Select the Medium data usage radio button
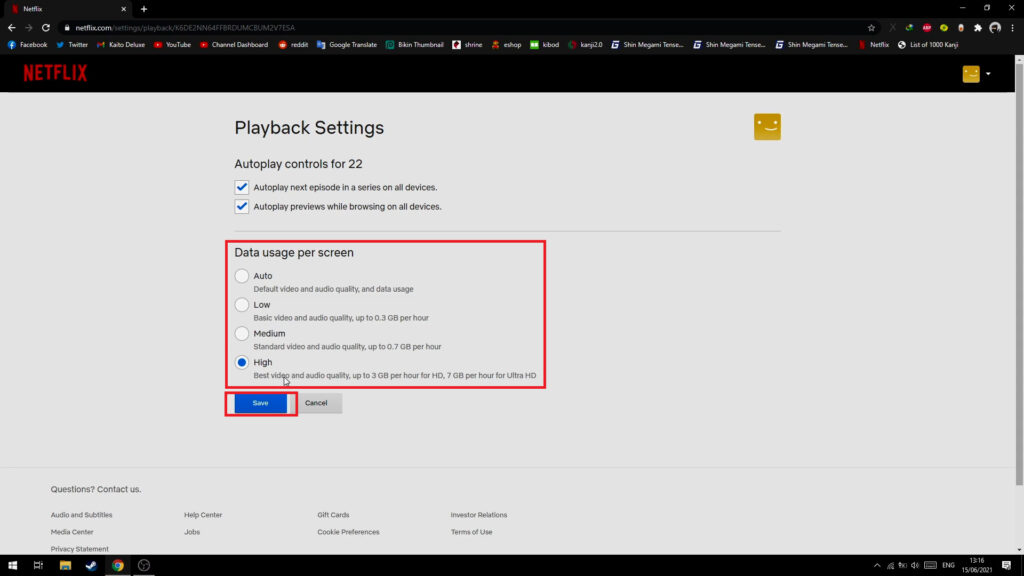This screenshot has height=576, width=1024. point(241,333)
